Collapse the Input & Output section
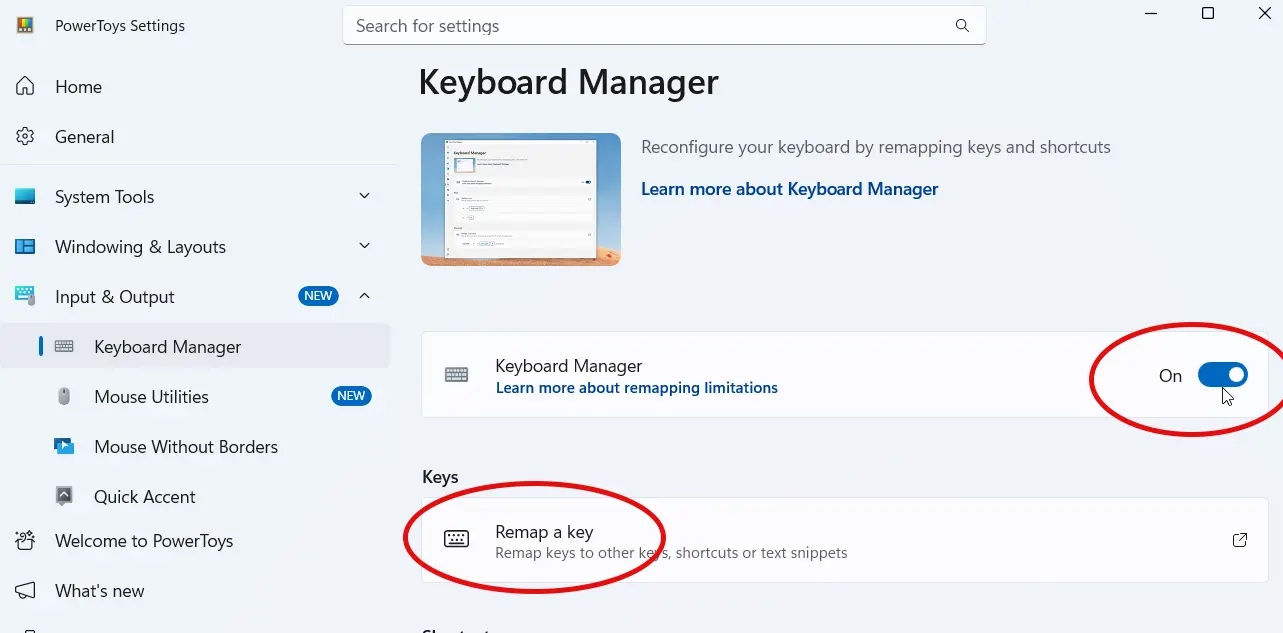Viewport: 1283px width, 633px height. coord(364,296)
